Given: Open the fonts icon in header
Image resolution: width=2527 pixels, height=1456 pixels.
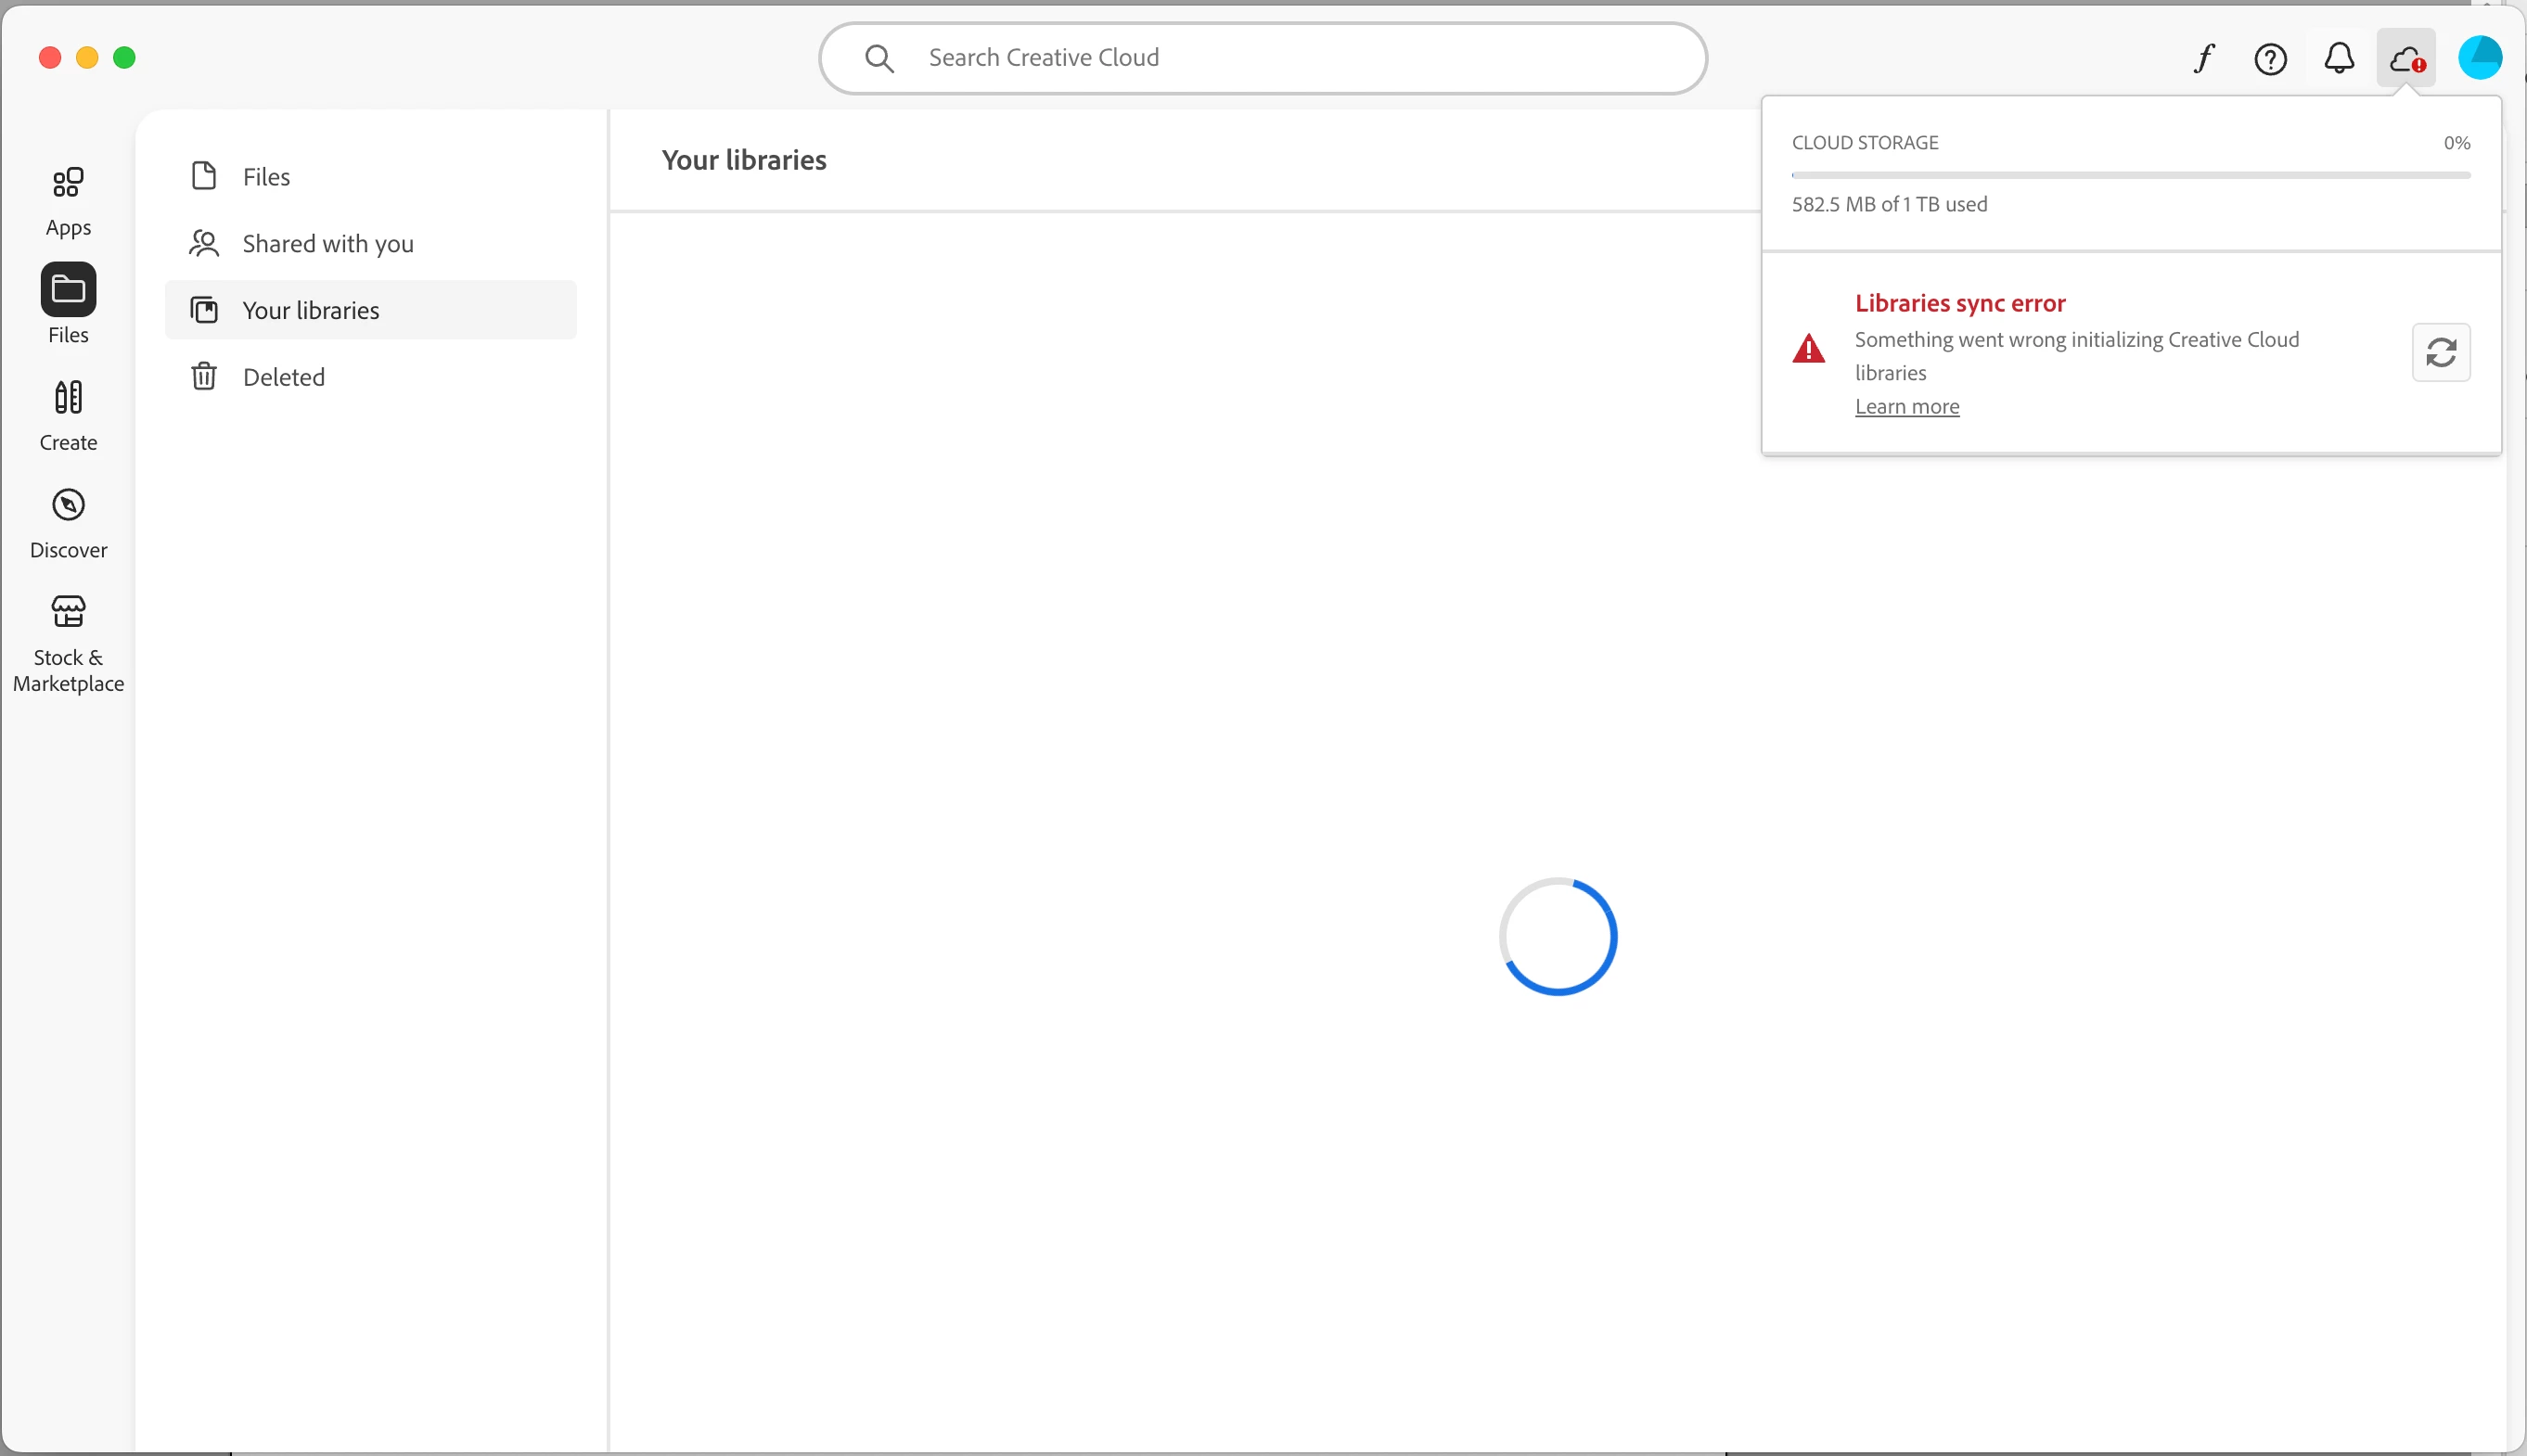Looking at the screenshot, I should coord(2203,58).
